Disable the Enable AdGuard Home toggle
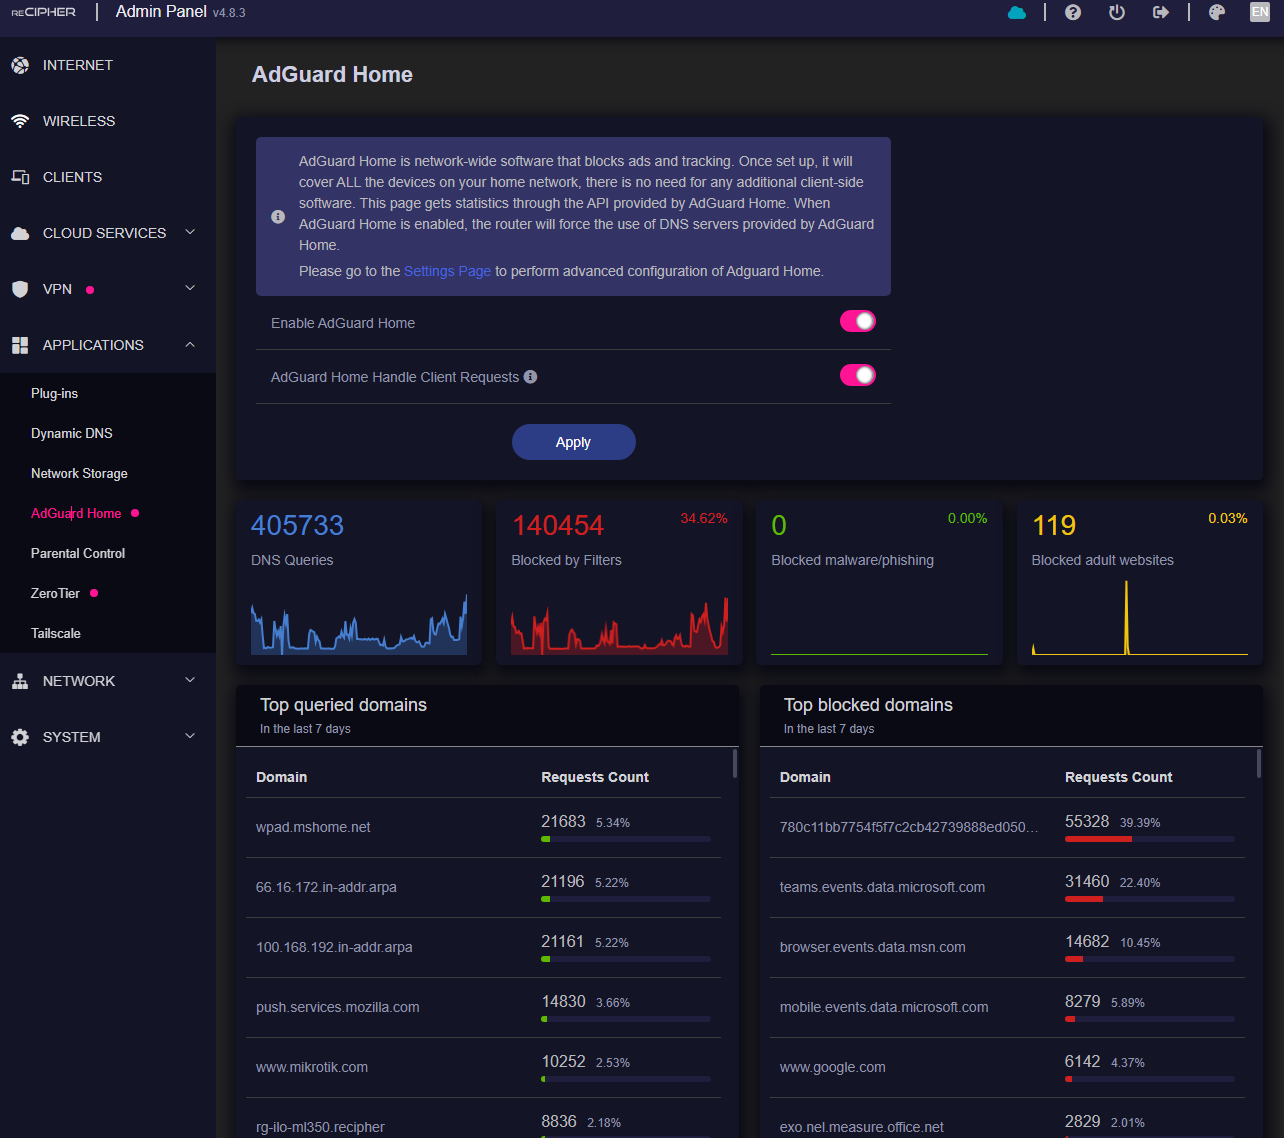Image resolution: width=1284 pixels, height=1138 pixels. point(857,321)
